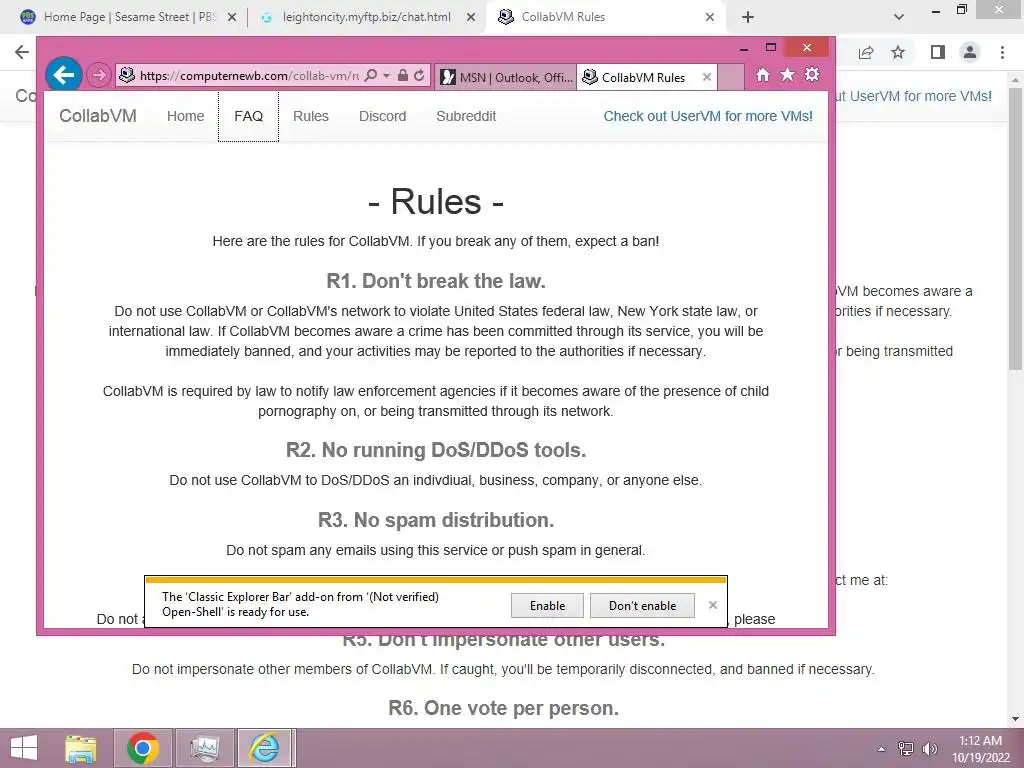Image resolution: width=1024 pixels, height=768 pixels.
Task: Click Chrome back arrow
Action: coord(22,52)
